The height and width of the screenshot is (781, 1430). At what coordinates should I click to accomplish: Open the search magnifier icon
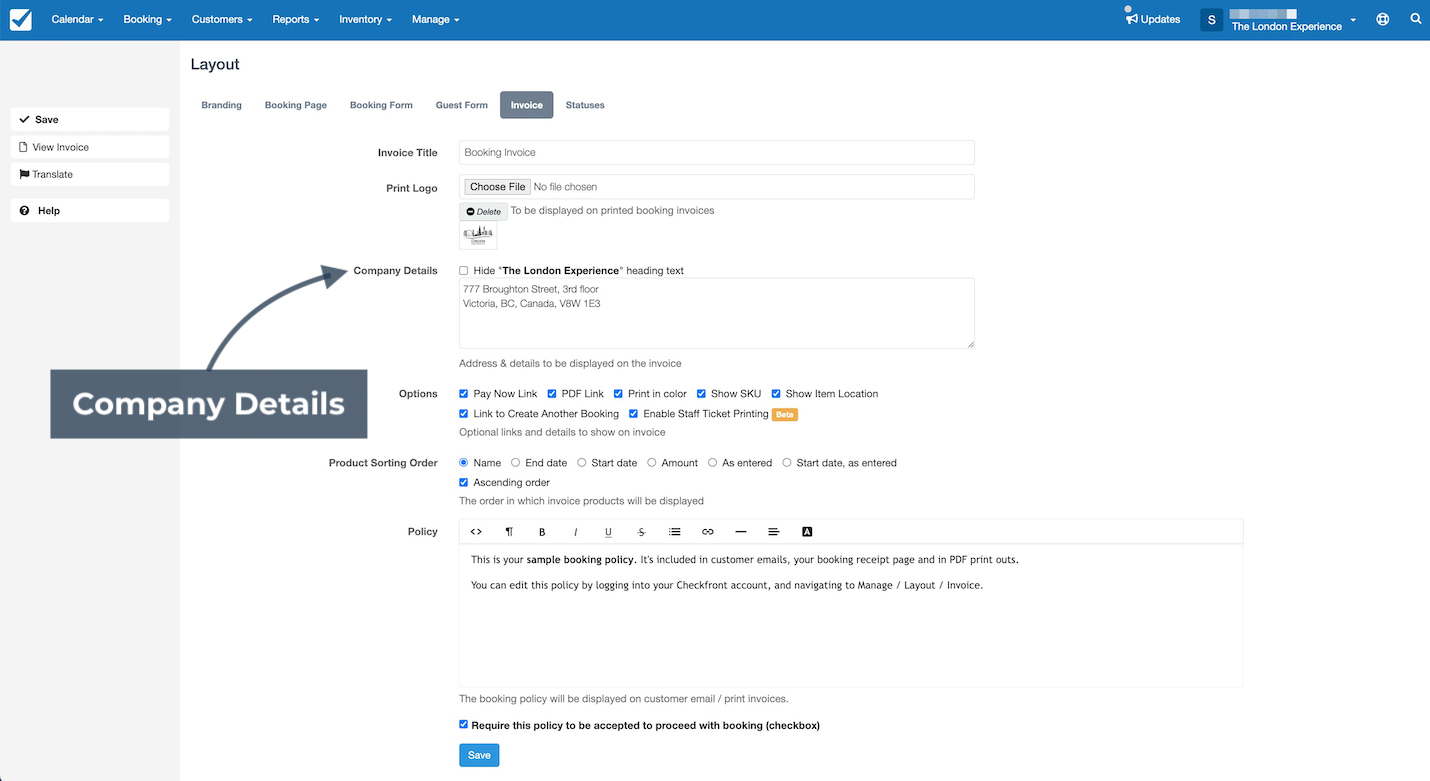[1416, 19]
